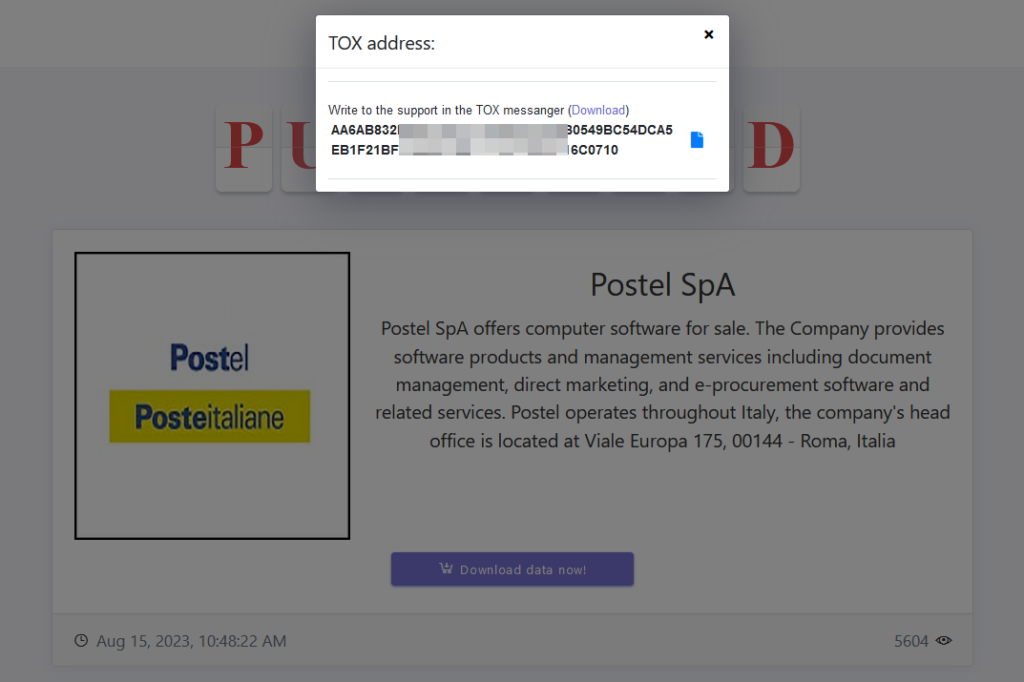
Task: Click the cart icon on the download button
Action: [x=446, y=568]
